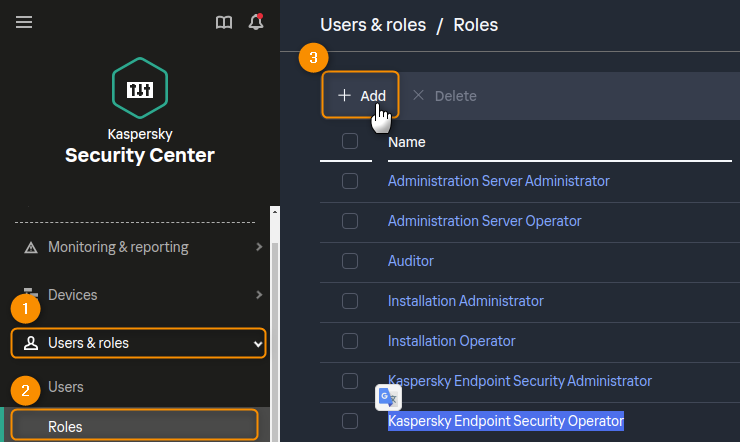Open the notifications bell
Image resolution: width=740 pixels, height=442 pixels.
[x=256, y=23]
